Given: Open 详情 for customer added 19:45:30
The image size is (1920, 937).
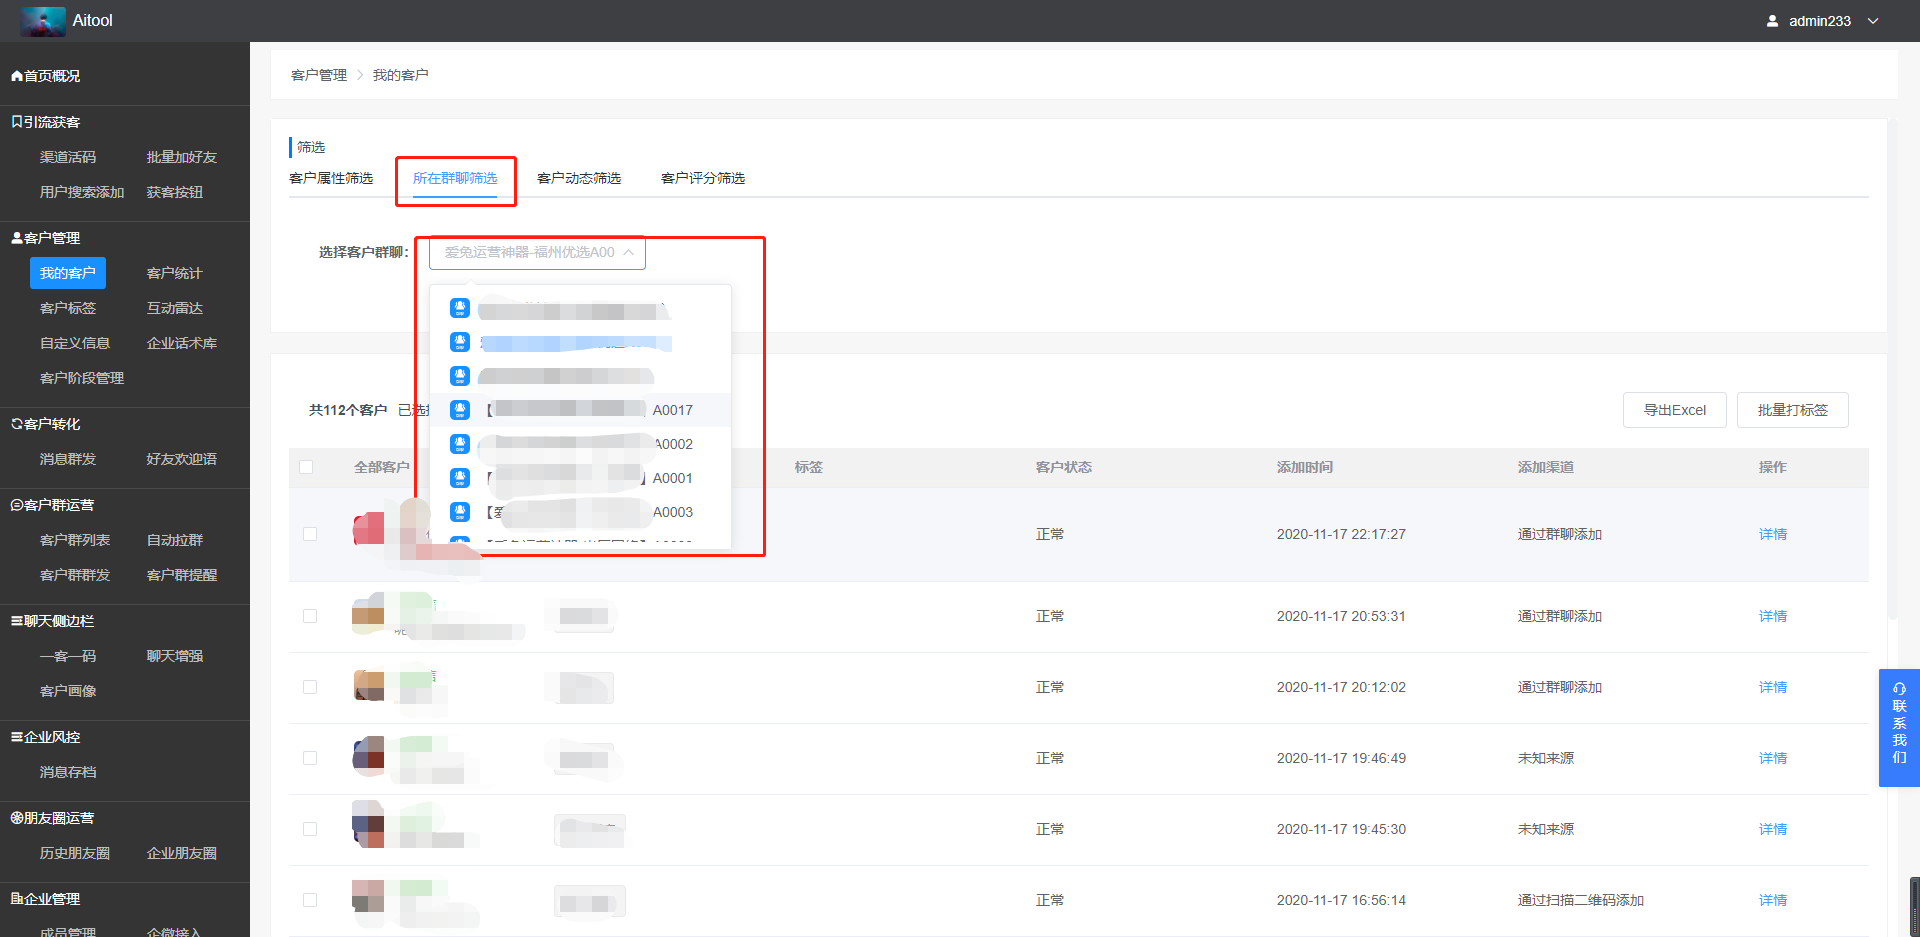Looking at the screenshot, I should coord(1773,829).
